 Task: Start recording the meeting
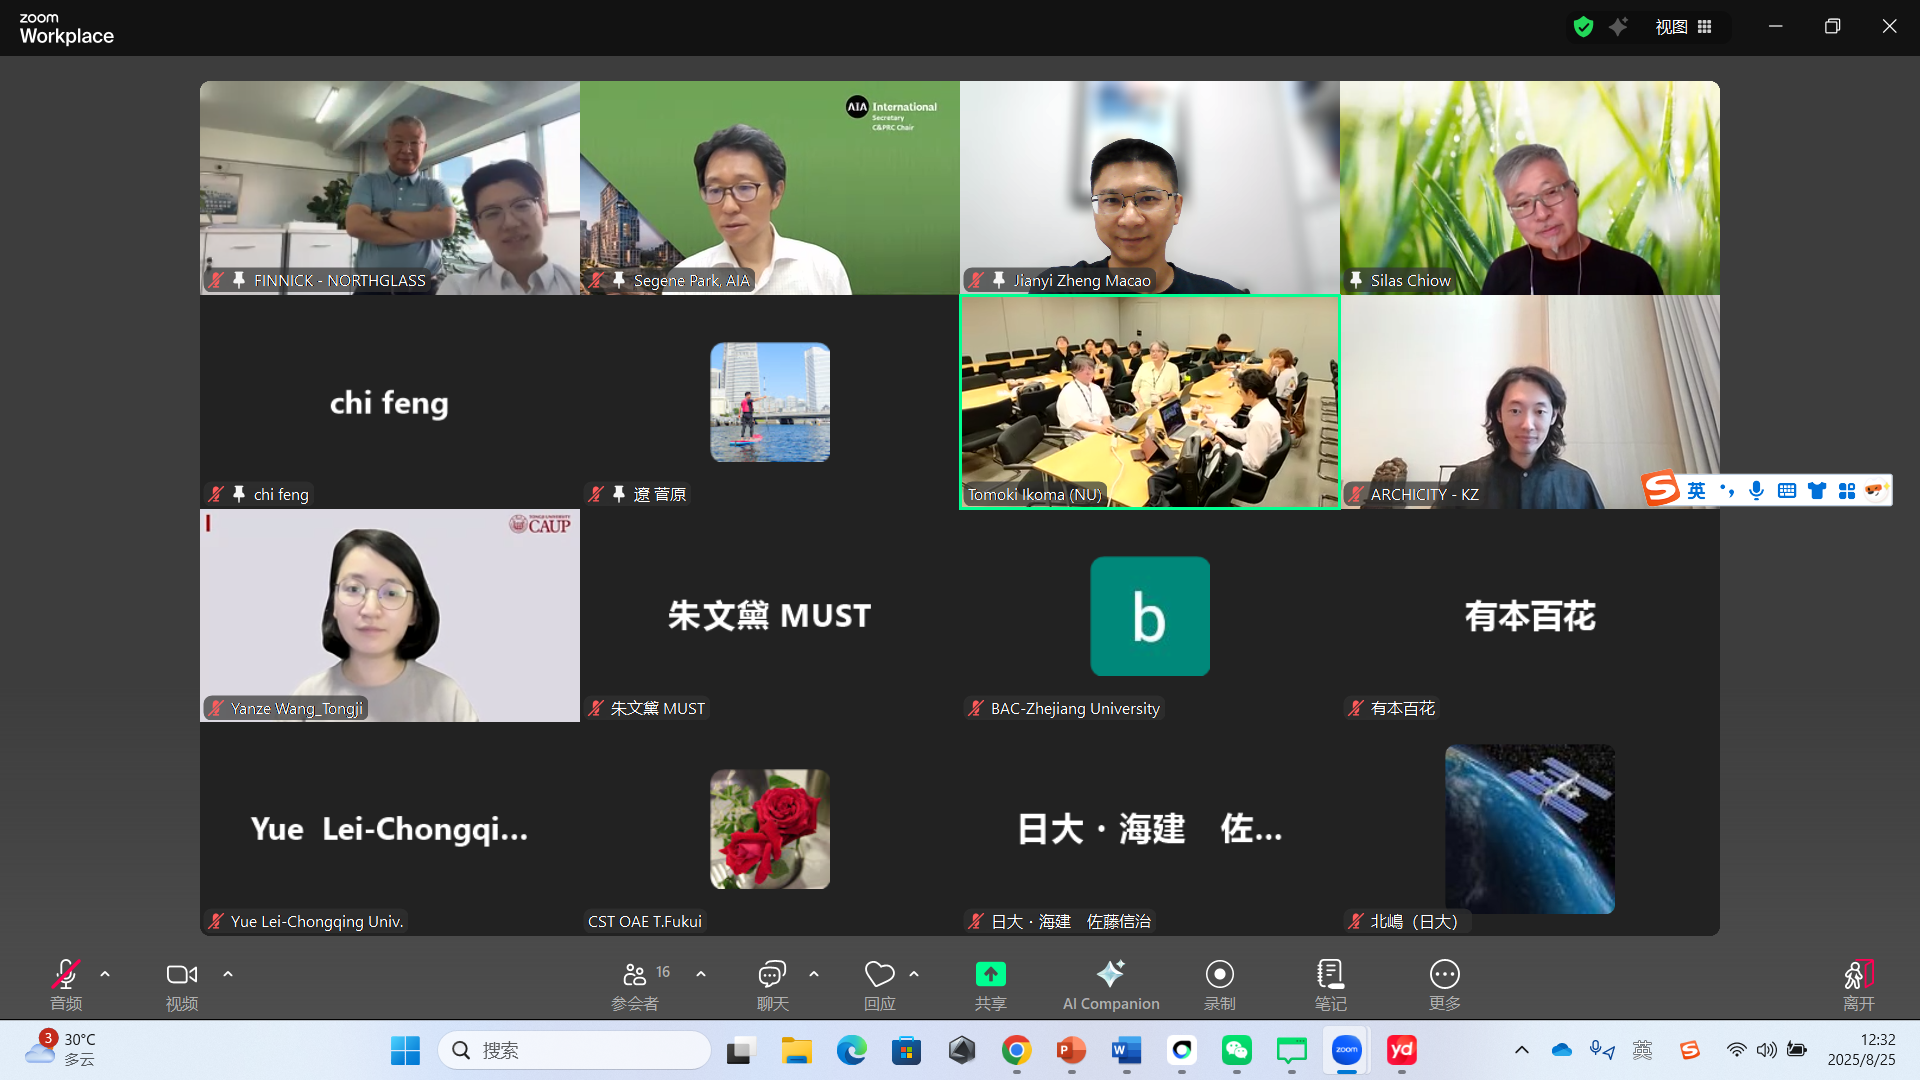1219,984
